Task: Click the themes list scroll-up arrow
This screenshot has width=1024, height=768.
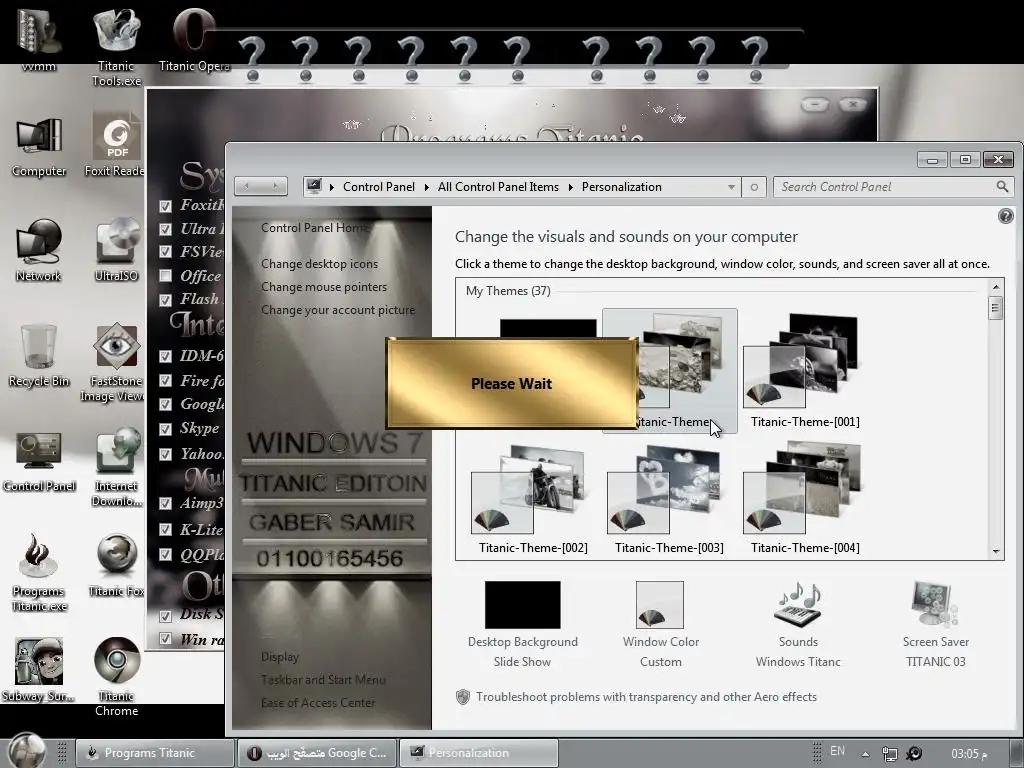Action: (x=996, y=287)
